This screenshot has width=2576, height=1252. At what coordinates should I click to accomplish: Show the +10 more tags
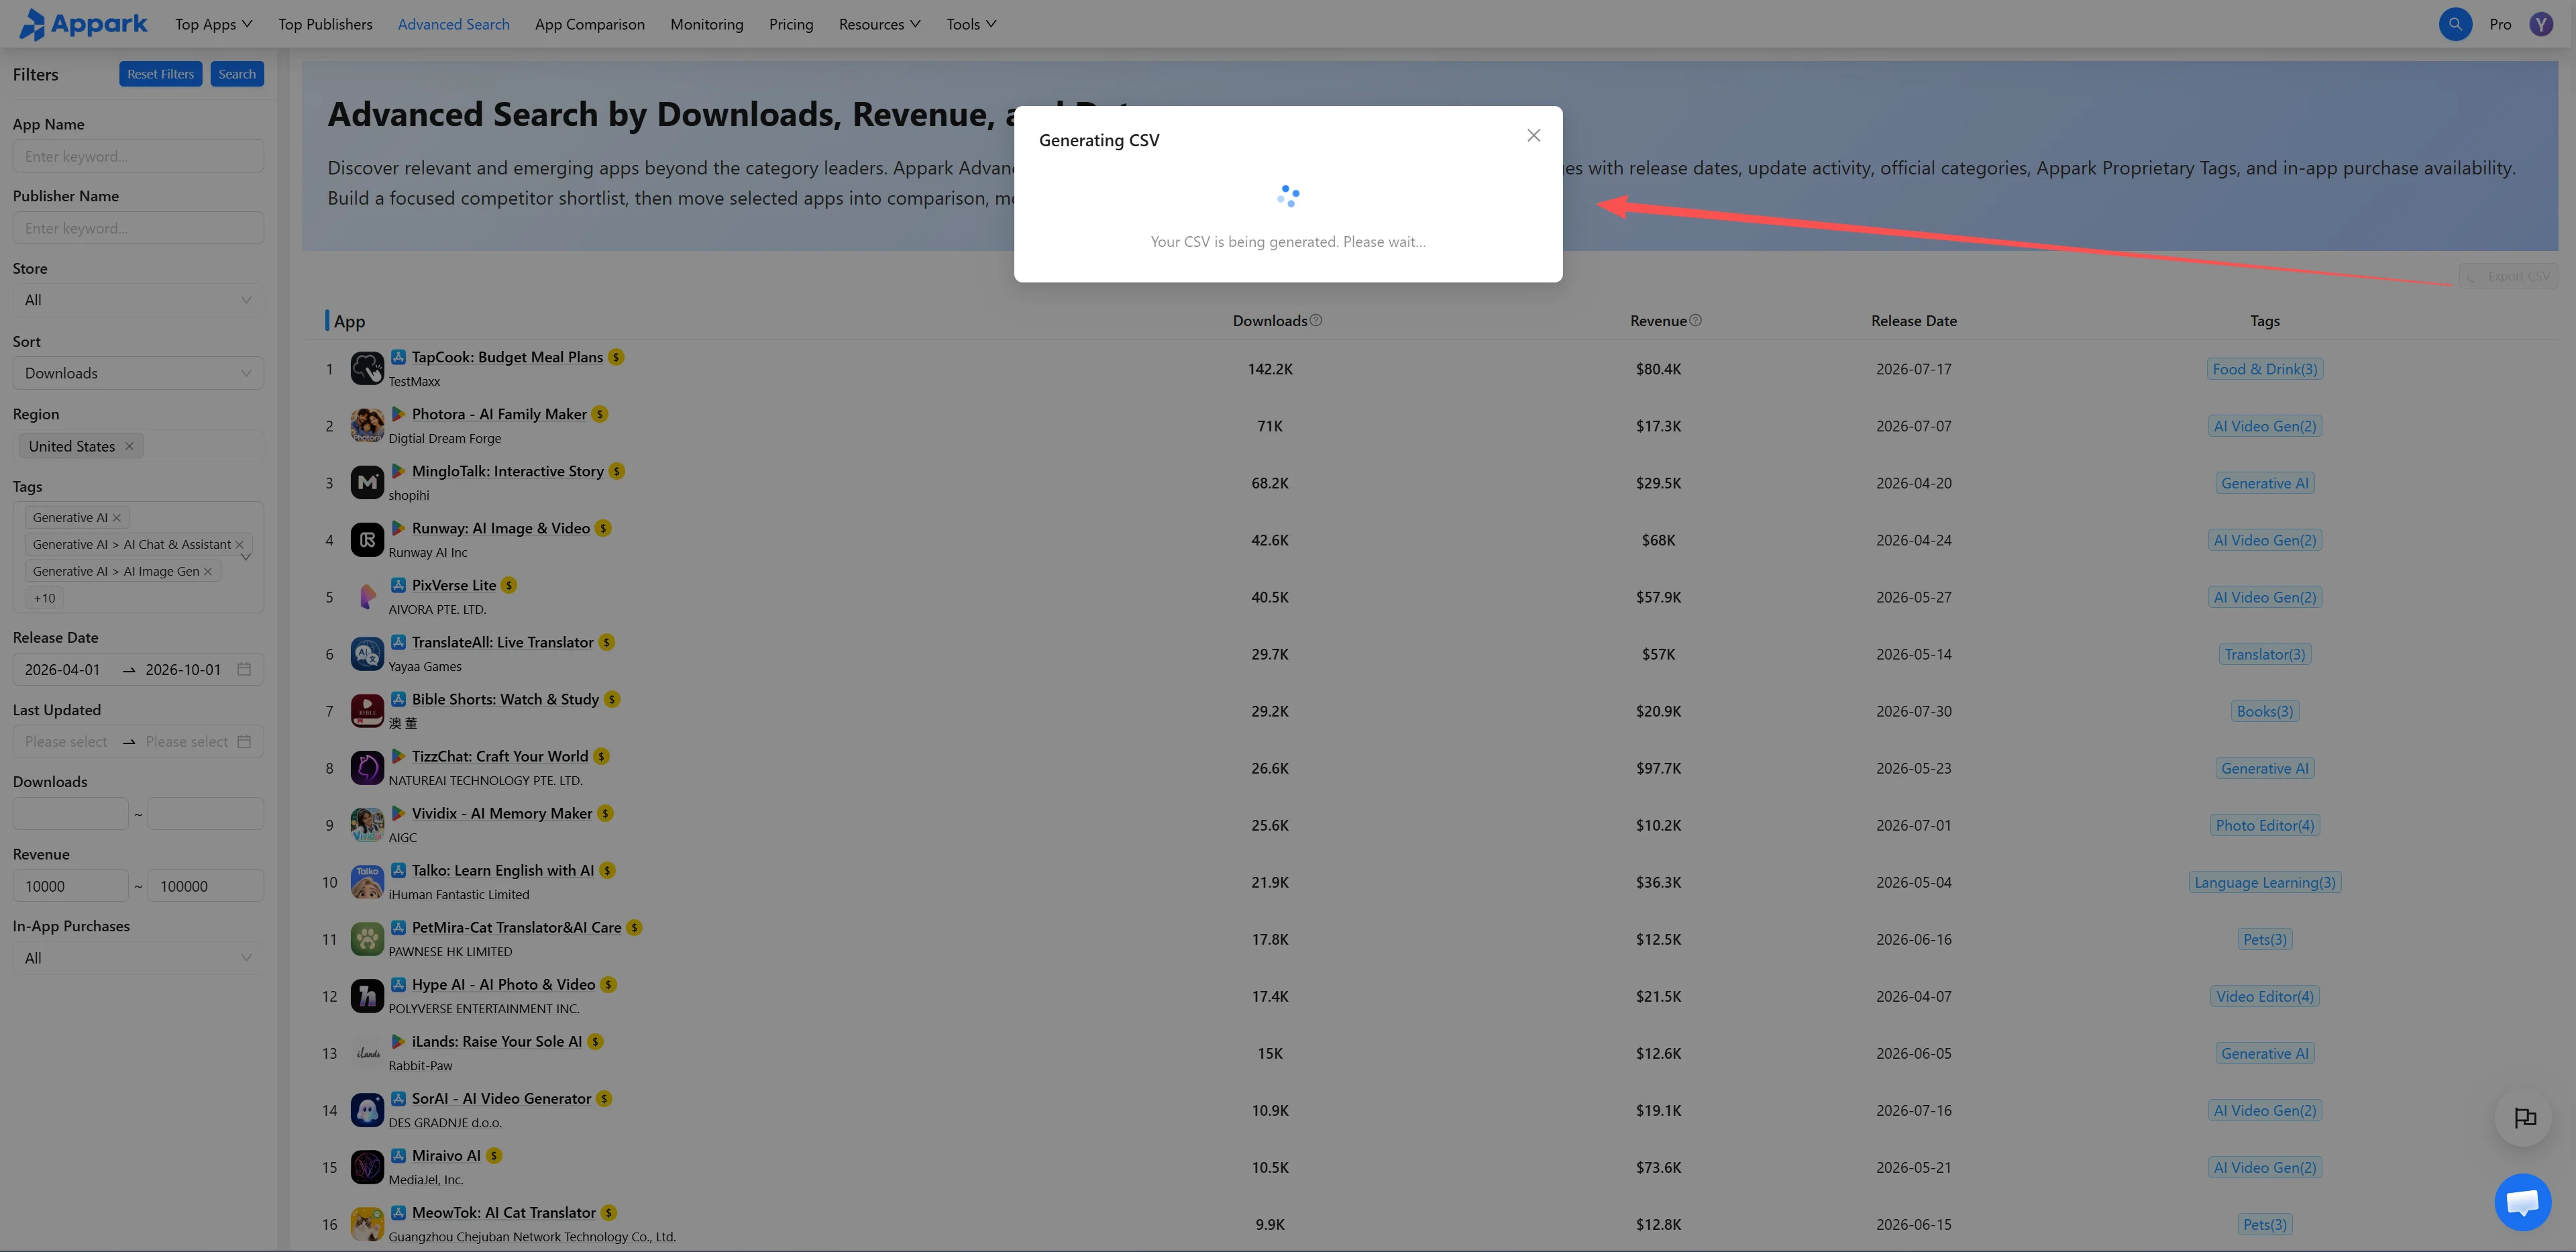pos(44,598)
